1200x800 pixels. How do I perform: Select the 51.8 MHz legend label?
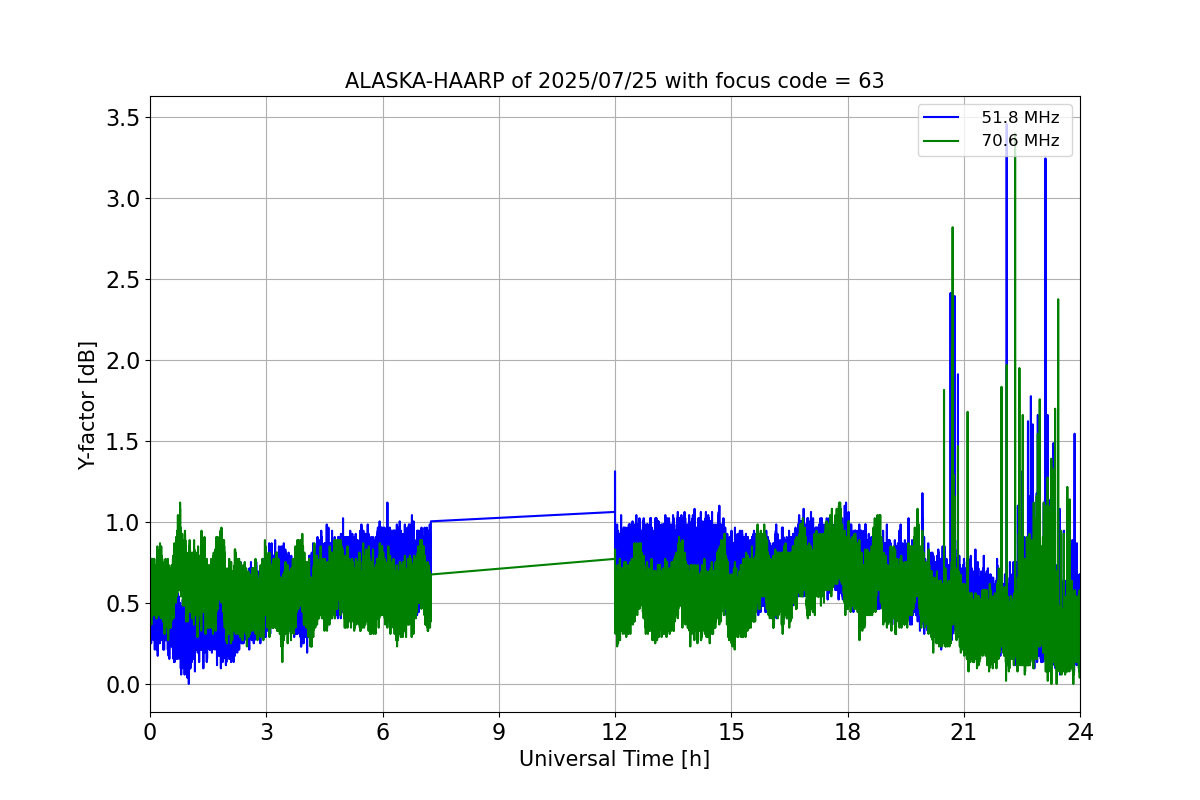coord(1020,118)
